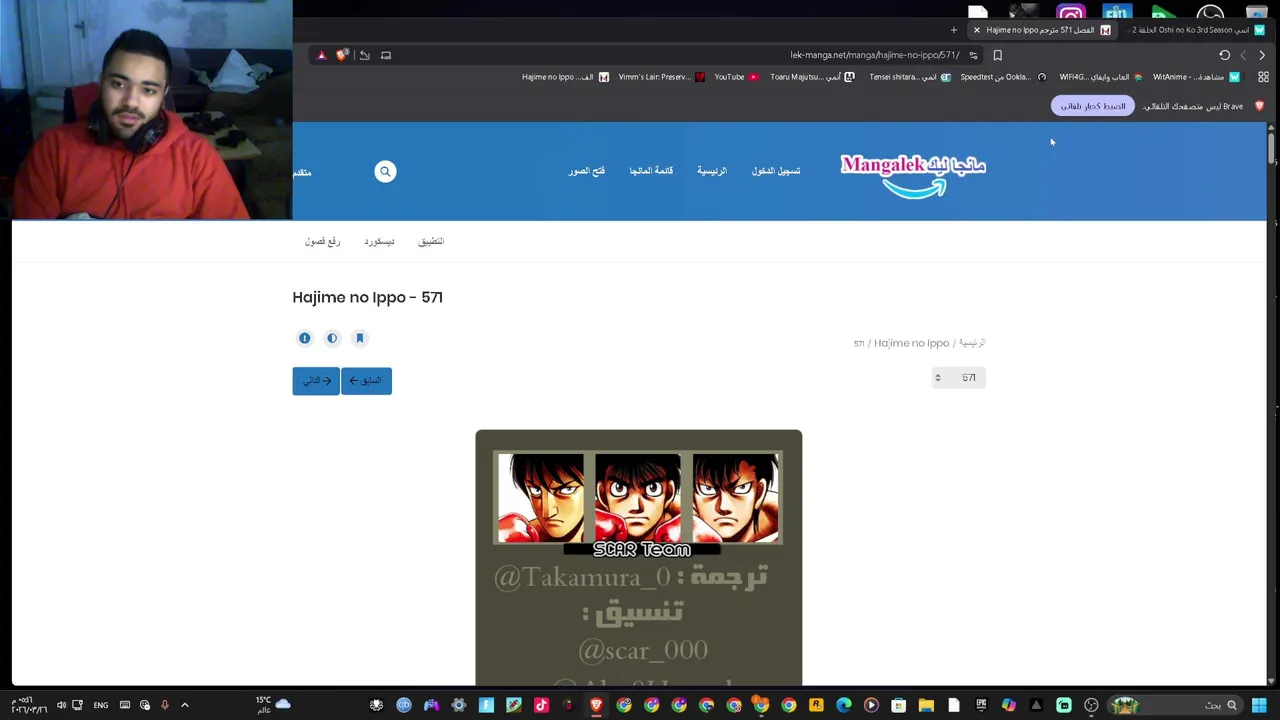This screenshot has width=1280, height=720.
Task: Open the Epic Games taskbar icon
Action: (x=981, y=705)
